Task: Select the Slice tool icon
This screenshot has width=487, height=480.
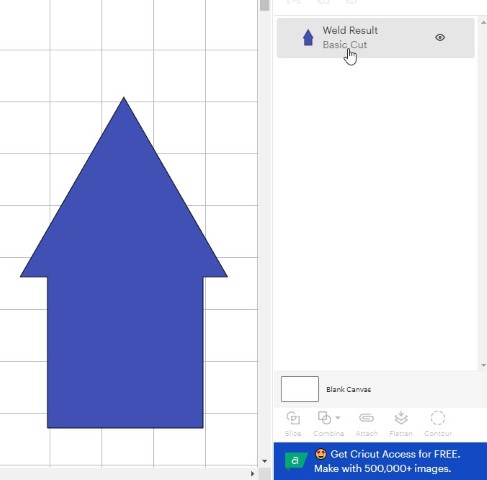Action: pos(293,418)
